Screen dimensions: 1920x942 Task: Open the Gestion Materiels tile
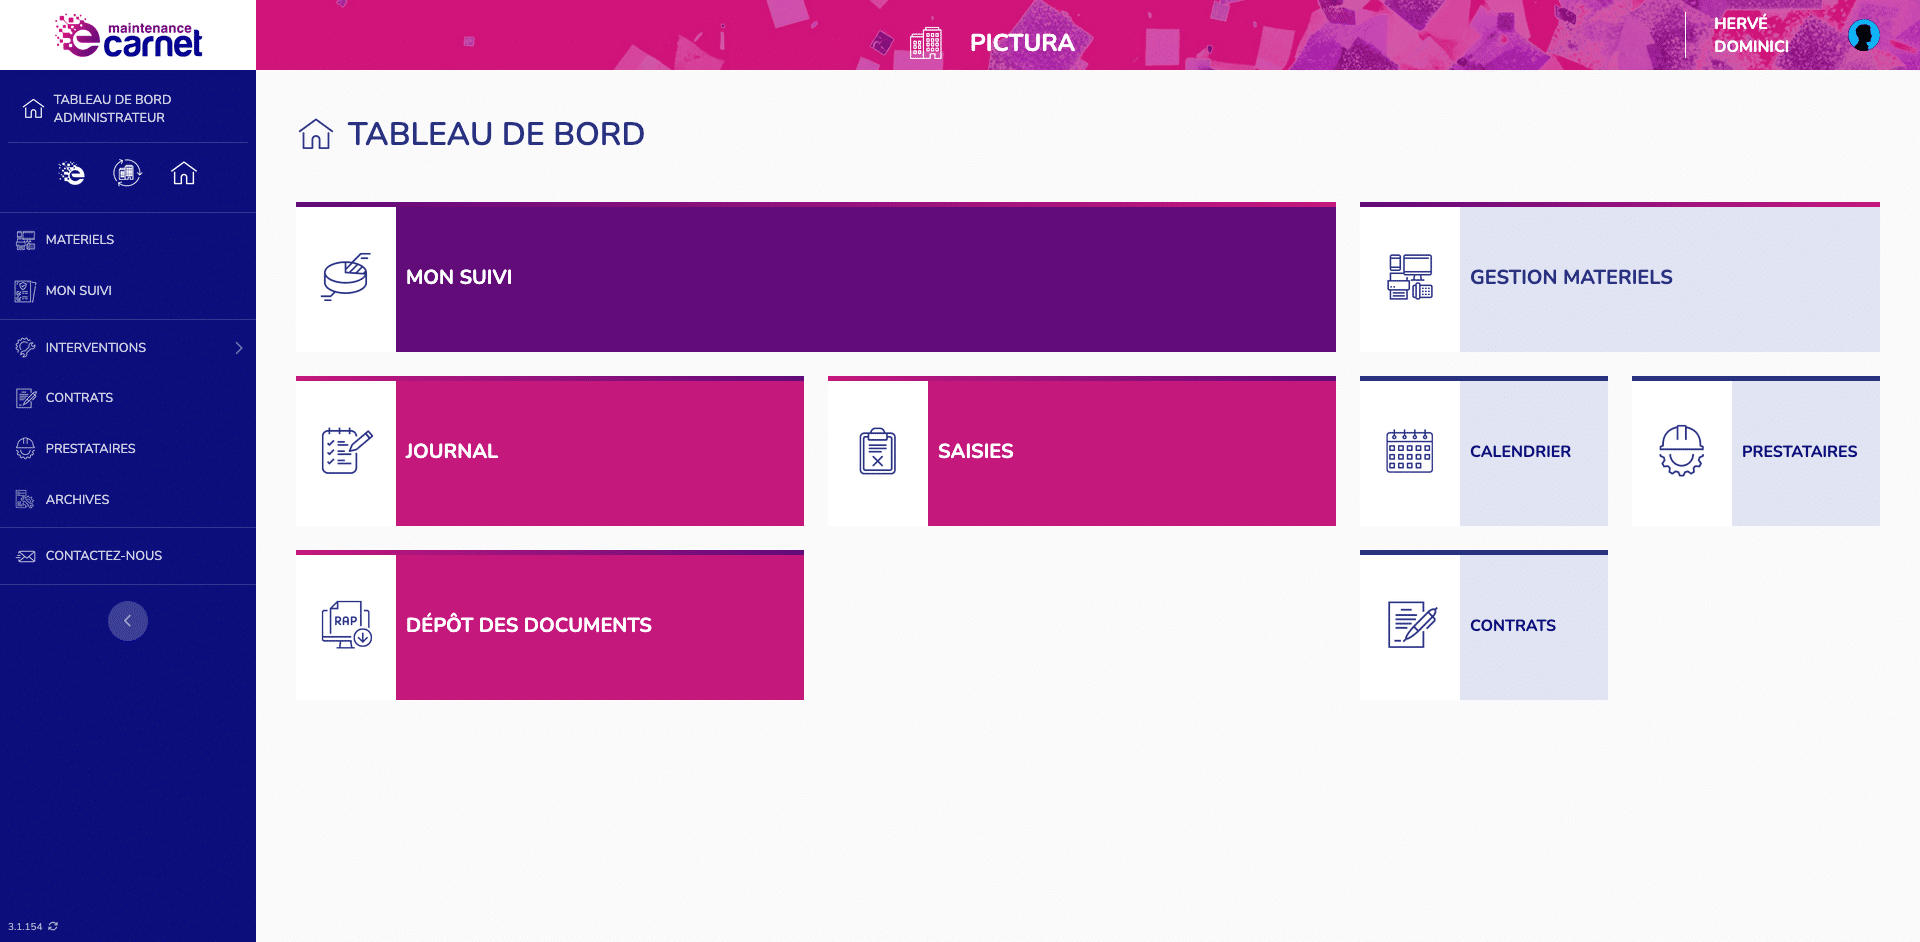1620,277
